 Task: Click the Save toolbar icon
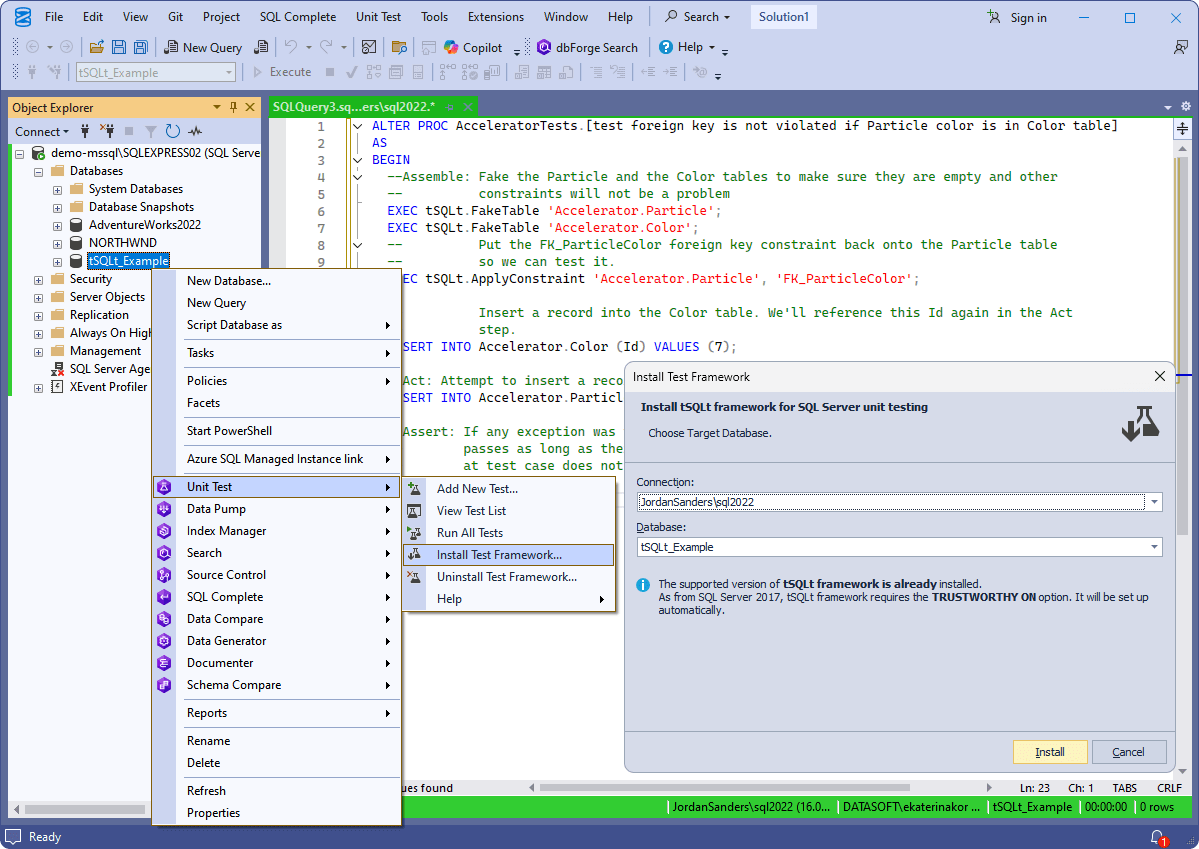click(x=119, y=47)
